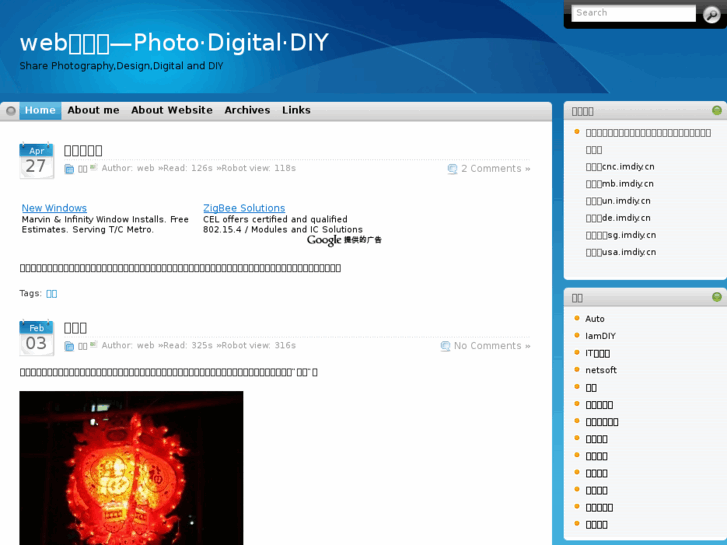Image resolution: width=727 pixels, height=545 pixels.
Task: Click 'Author: web' text in Apr 27 post
Action: tap(128, 168)
